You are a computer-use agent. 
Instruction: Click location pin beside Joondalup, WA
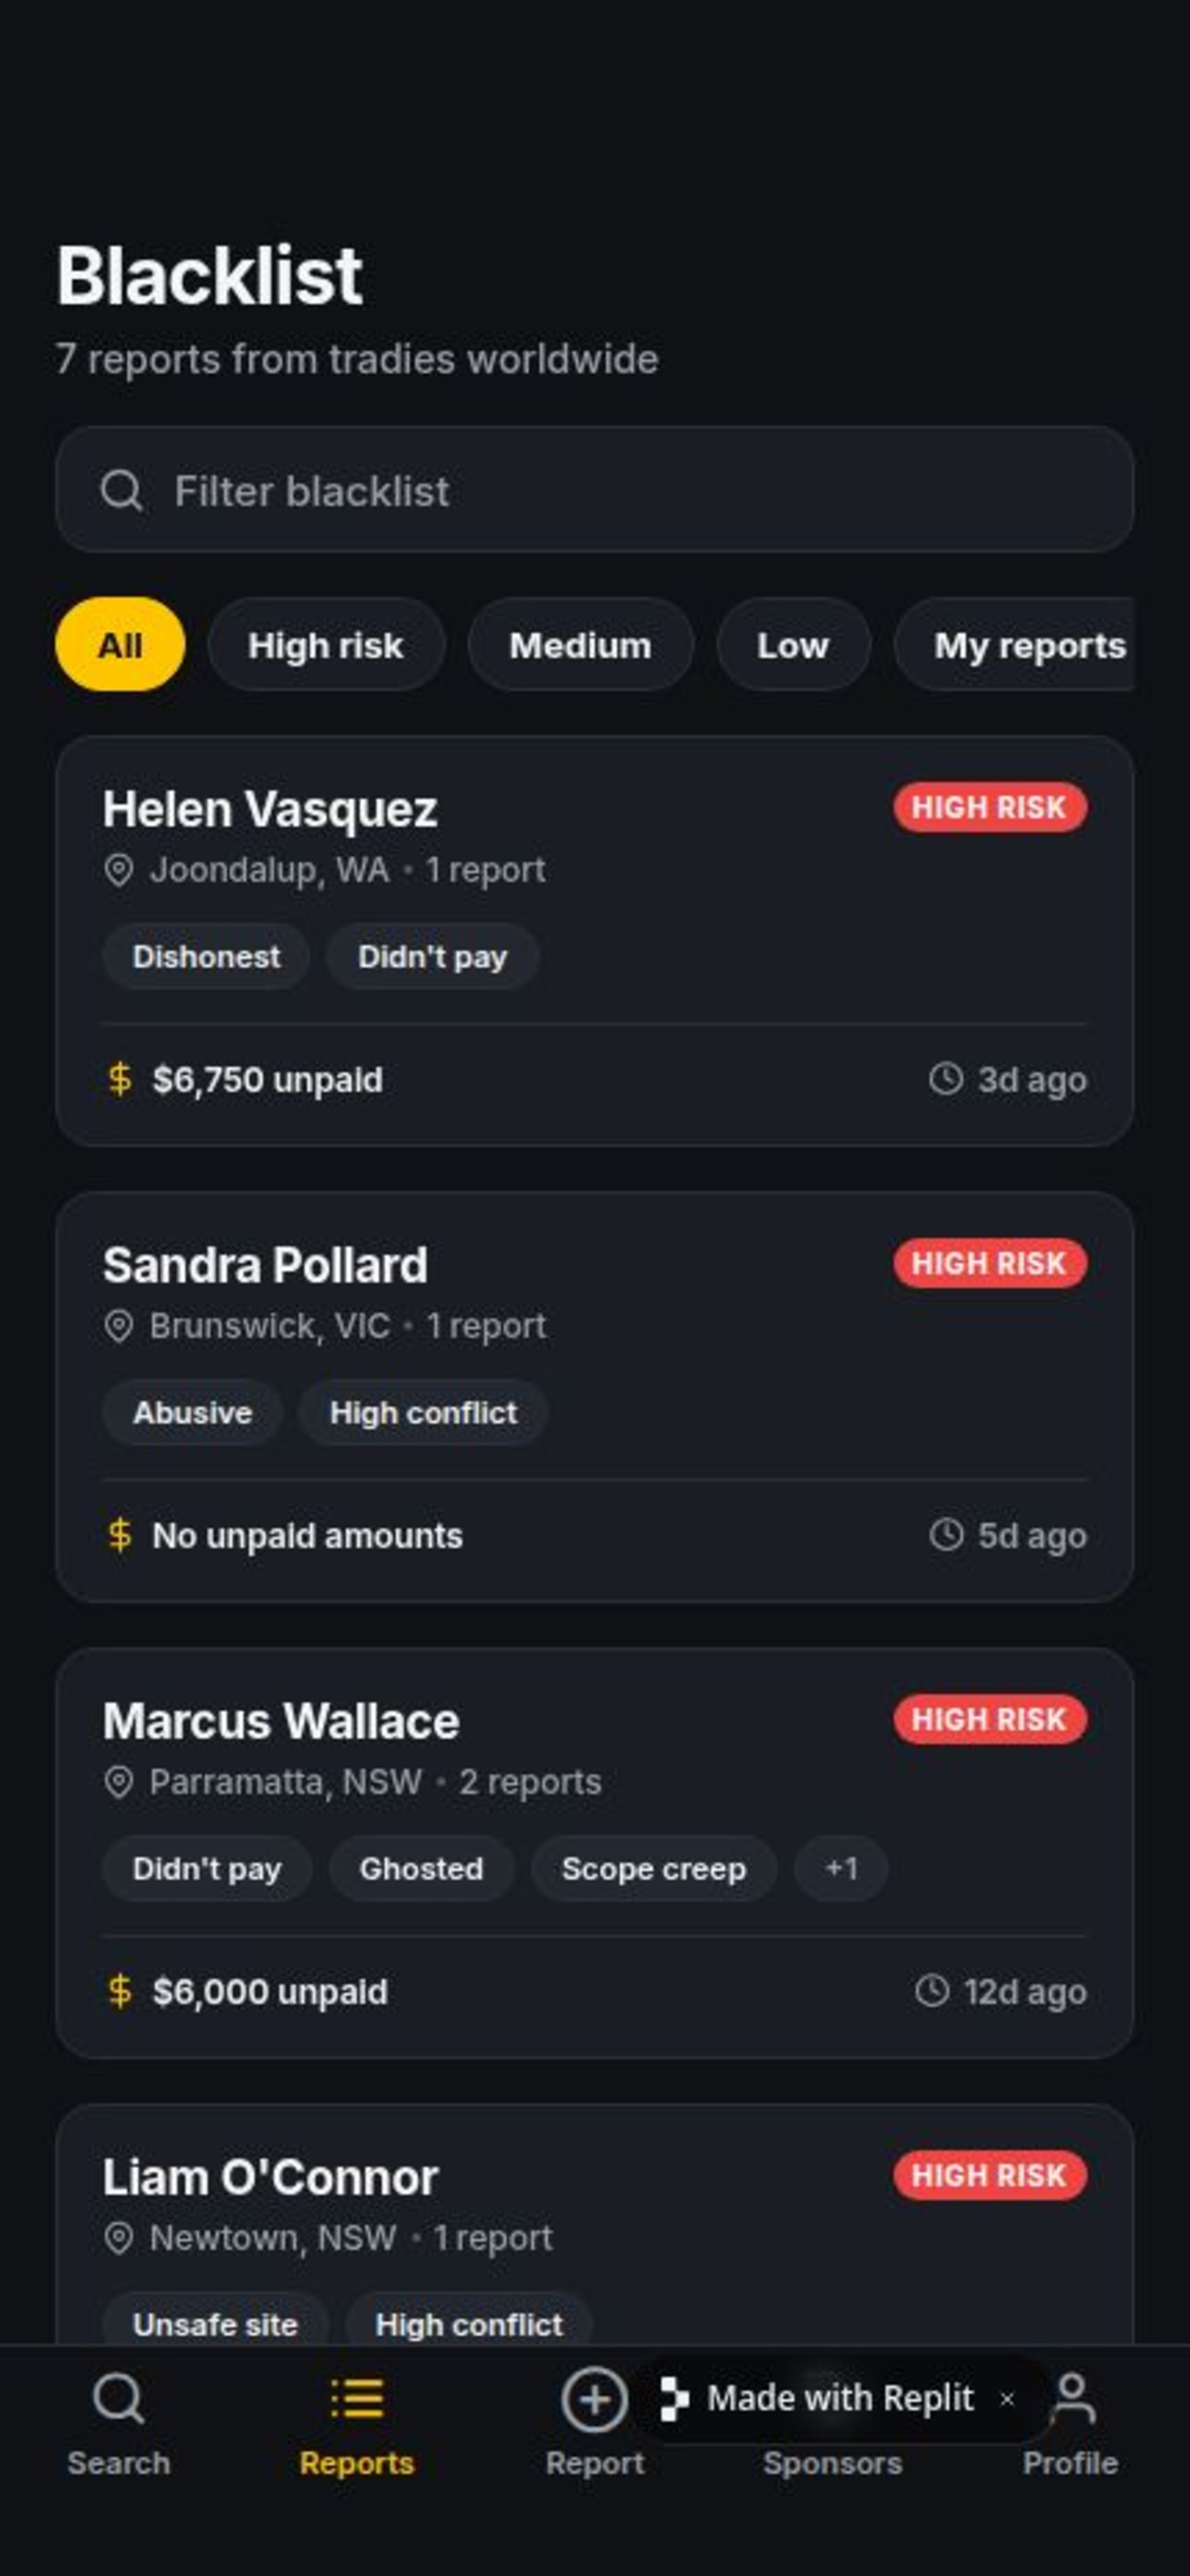[x=119, y=870]
